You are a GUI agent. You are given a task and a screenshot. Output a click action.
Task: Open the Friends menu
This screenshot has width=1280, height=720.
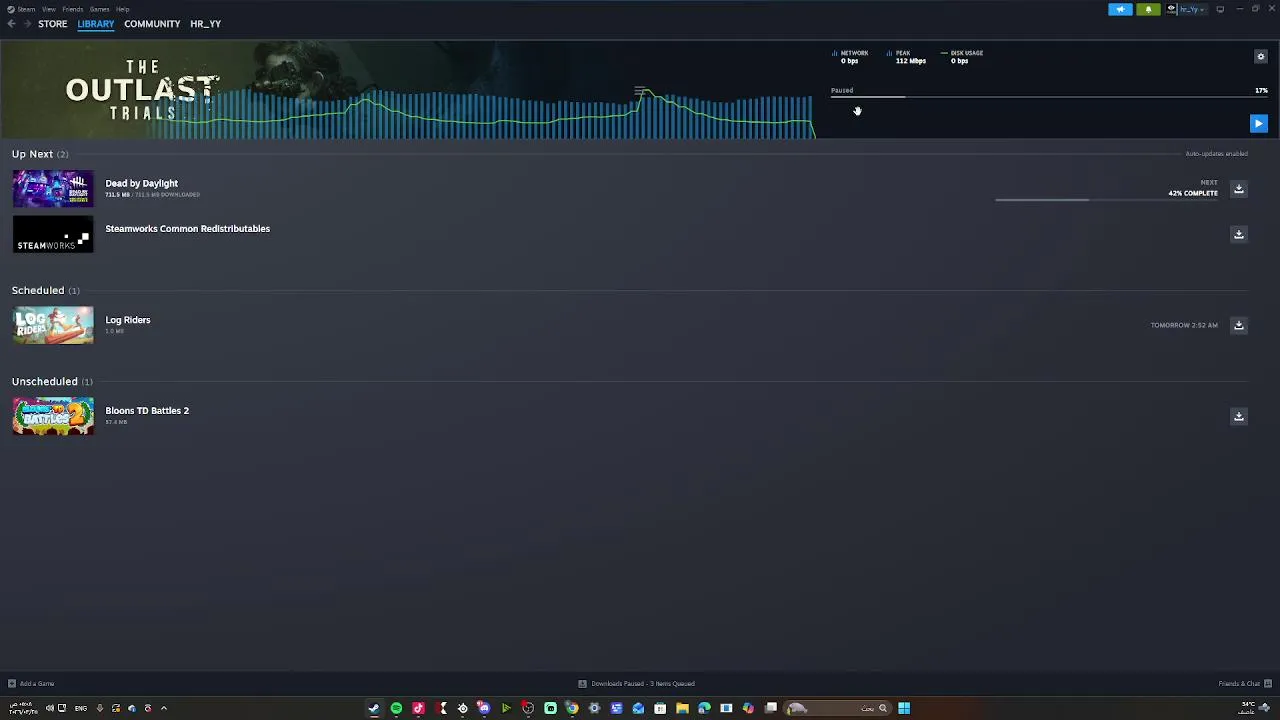pyautogui.click(x=72, y=9)
